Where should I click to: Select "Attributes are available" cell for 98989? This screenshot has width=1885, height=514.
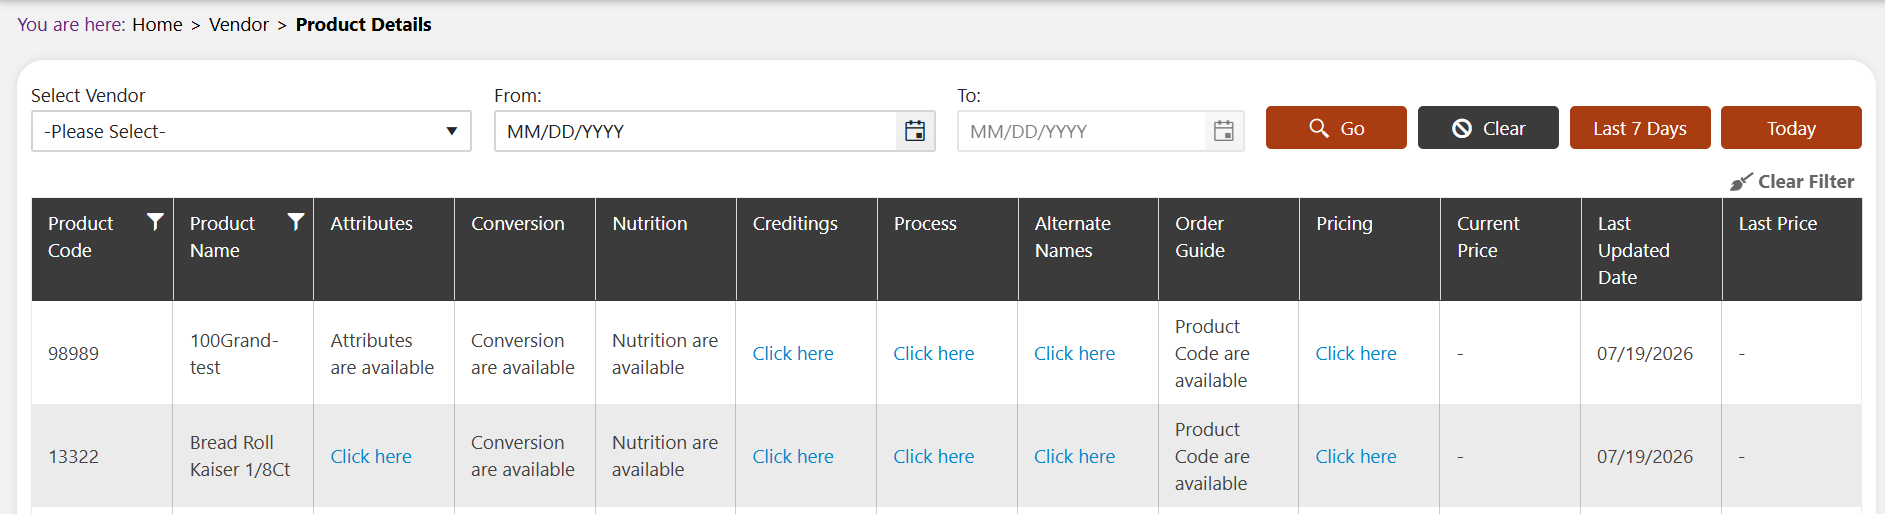[x=382, y=354]
